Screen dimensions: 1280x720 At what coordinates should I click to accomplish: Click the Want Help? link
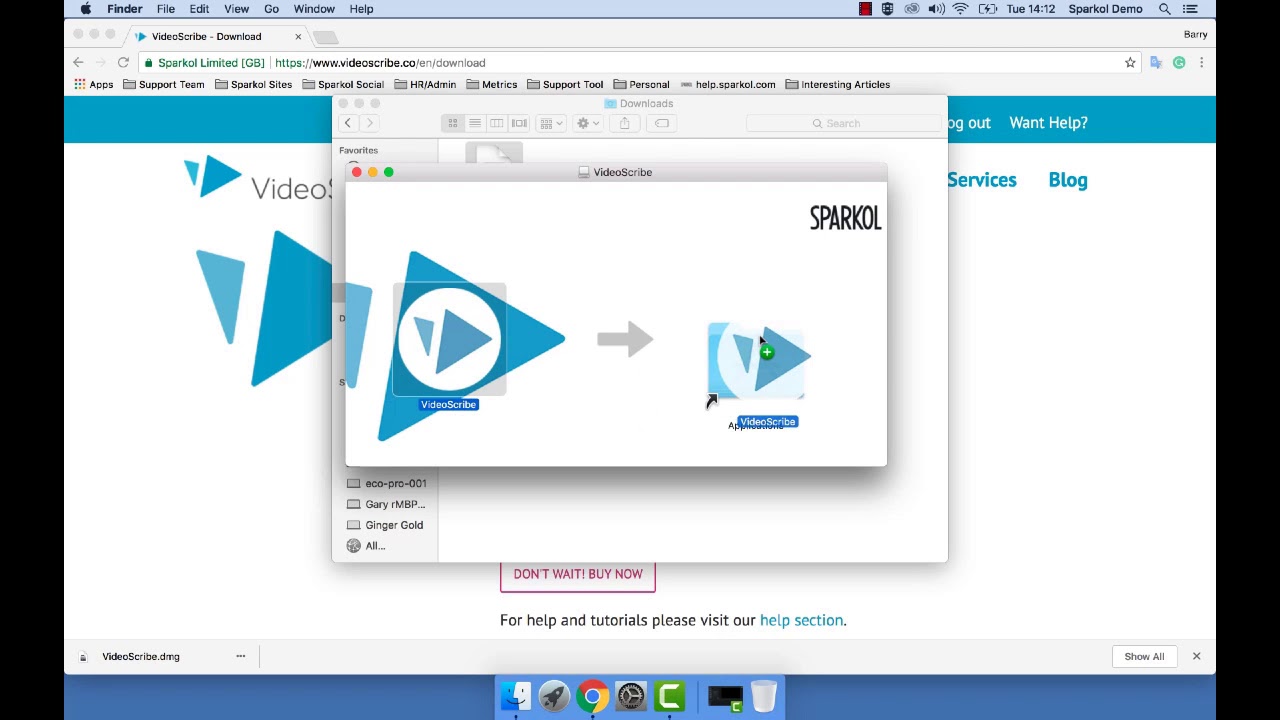1048,122
